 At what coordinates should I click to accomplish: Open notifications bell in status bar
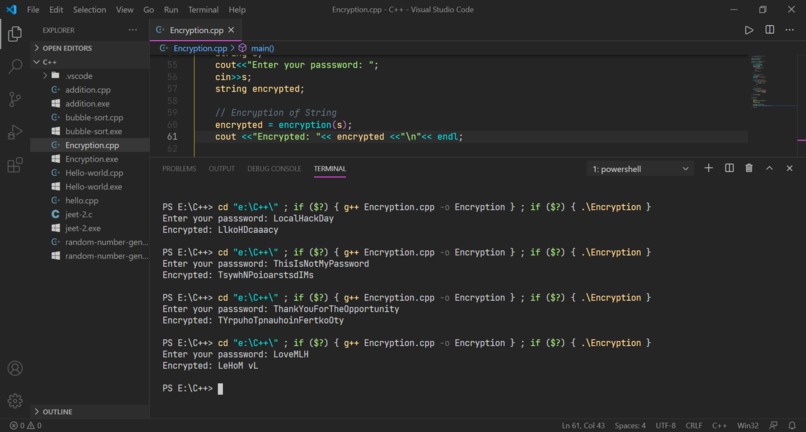coord(792,426)
